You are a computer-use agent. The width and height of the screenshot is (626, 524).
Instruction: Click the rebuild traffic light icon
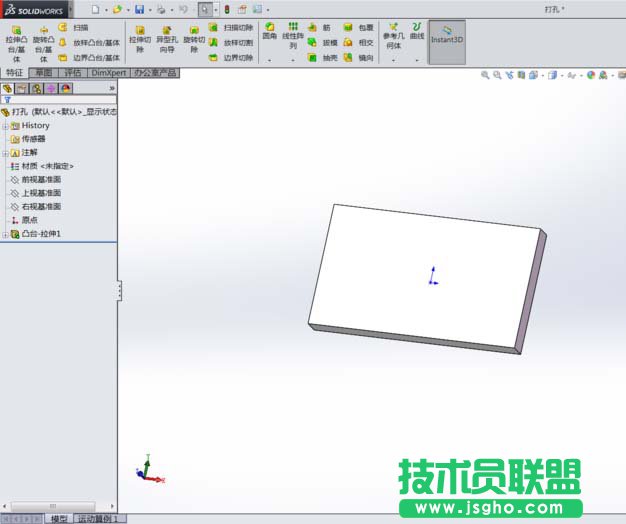coord(227,10)
